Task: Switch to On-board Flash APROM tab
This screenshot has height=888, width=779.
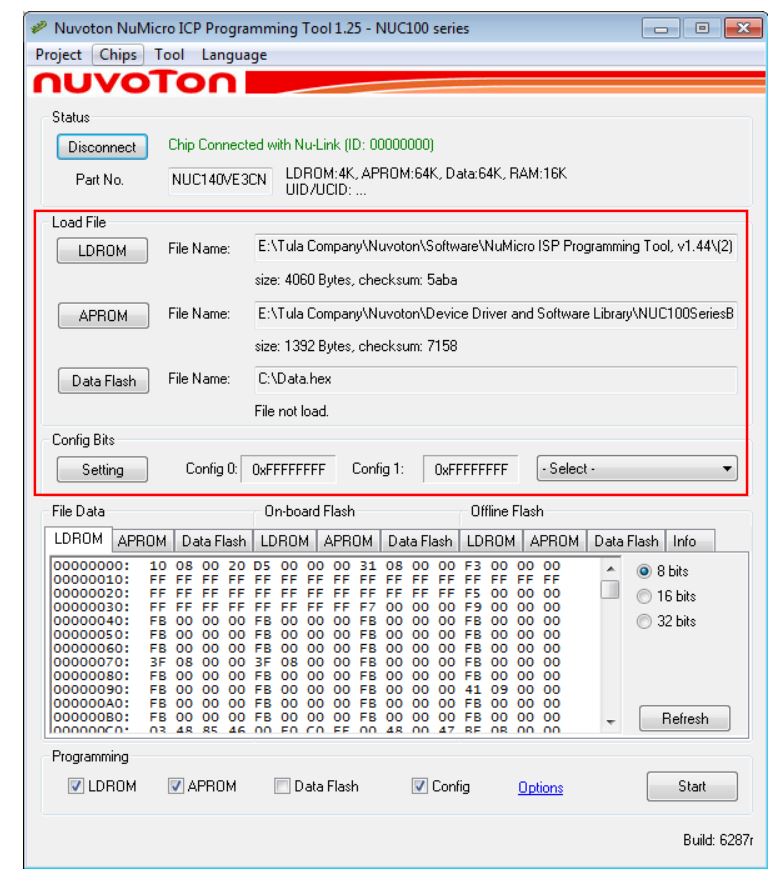Action: 348,541
